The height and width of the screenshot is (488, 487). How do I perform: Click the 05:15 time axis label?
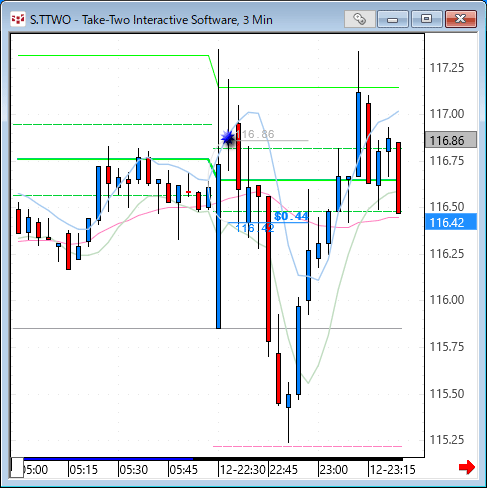84,470
